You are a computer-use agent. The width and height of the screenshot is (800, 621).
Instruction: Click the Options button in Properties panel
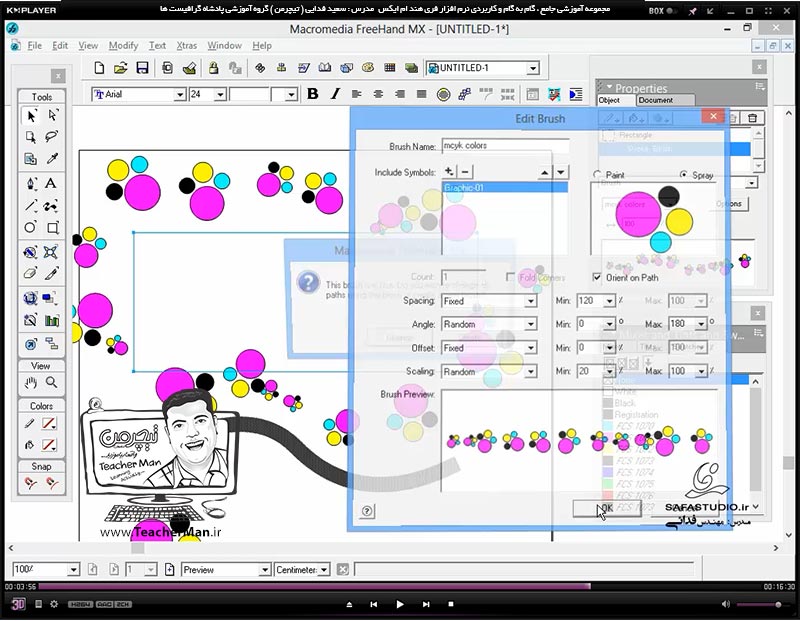[730, 204]
